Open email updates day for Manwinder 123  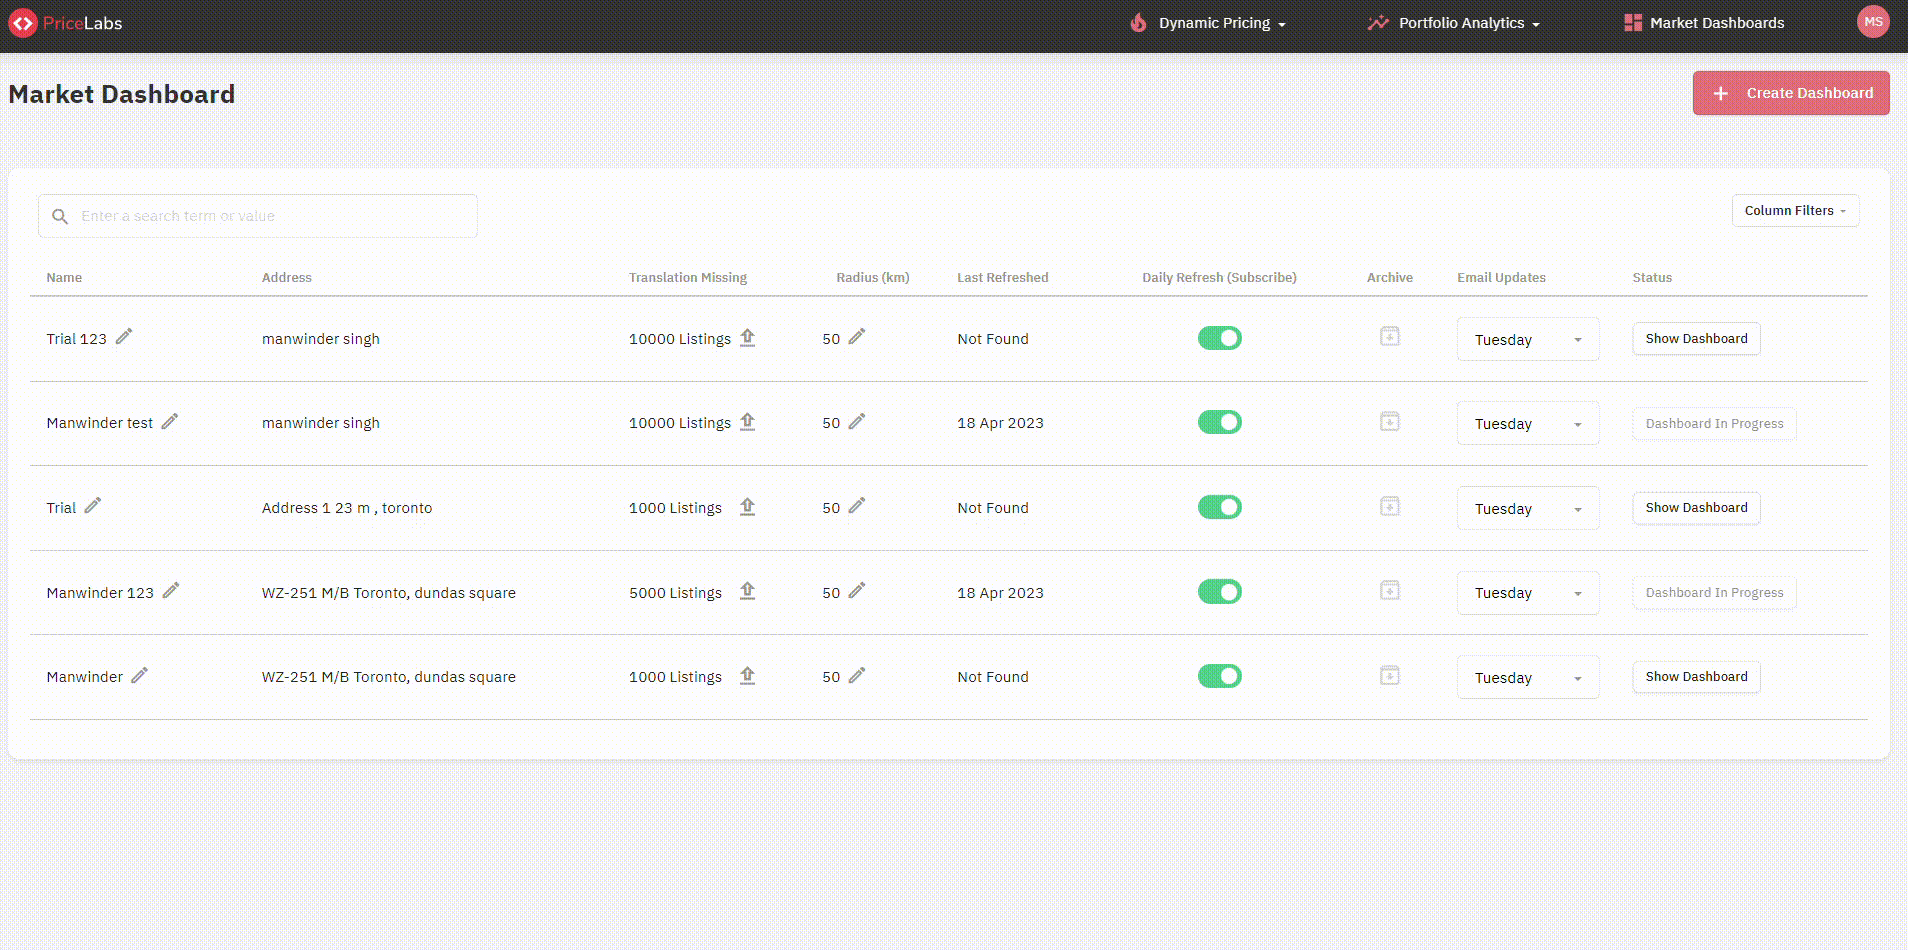coord(1528,593)
